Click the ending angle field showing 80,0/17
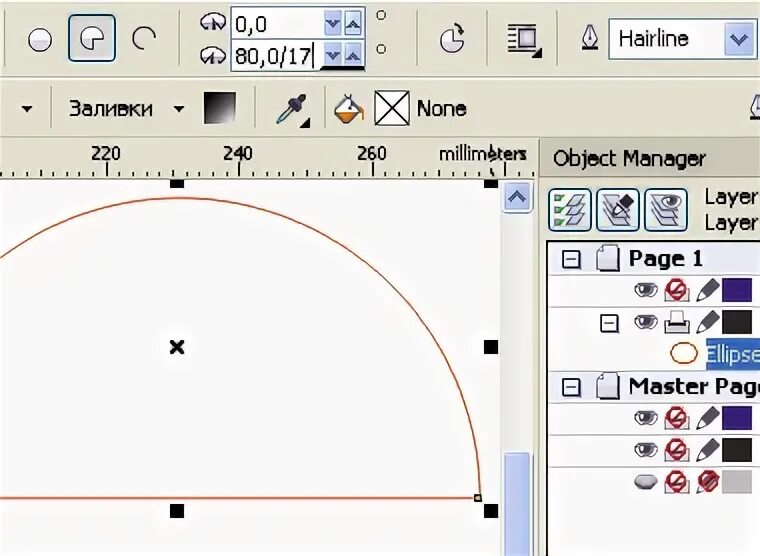Screen dimensions: 760x556 tap(277, 55)
